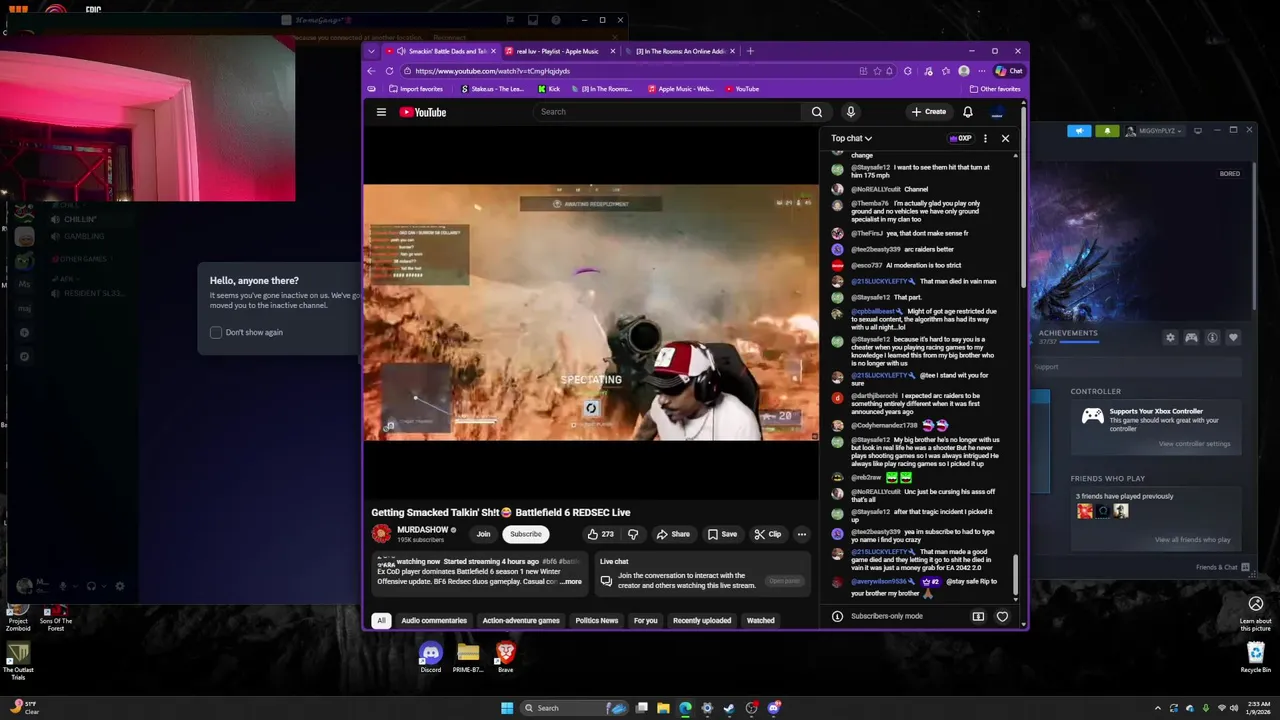Open Kick bookmark in favorites bar
Image resolution: width=1280 pixels, height=720 pixels.
pyautogui.click(x=549, y=89)
